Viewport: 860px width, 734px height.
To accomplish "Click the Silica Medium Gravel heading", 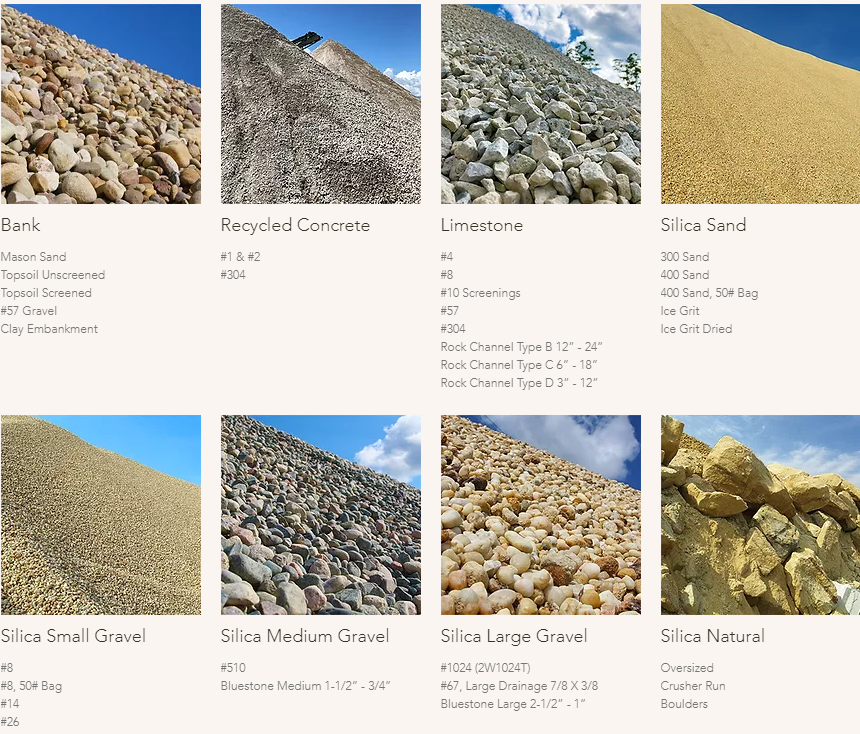I will (304, 636).
